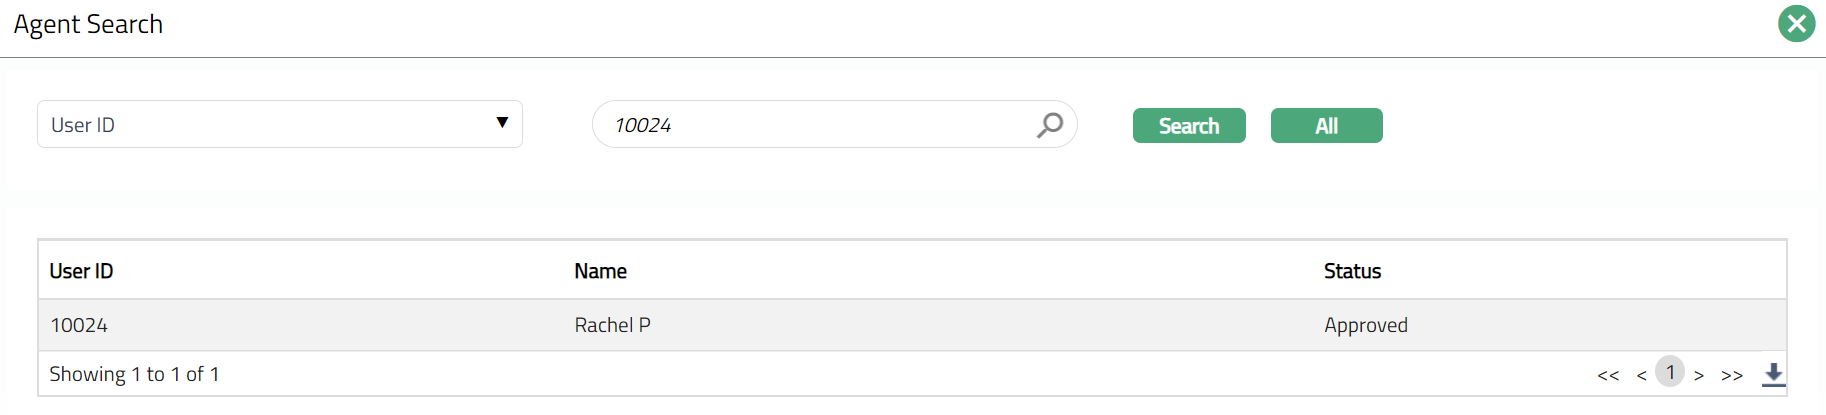Click the magnifying glass icon
The height and width of the screenshot is (415, 1826).
click(1050, 125)
